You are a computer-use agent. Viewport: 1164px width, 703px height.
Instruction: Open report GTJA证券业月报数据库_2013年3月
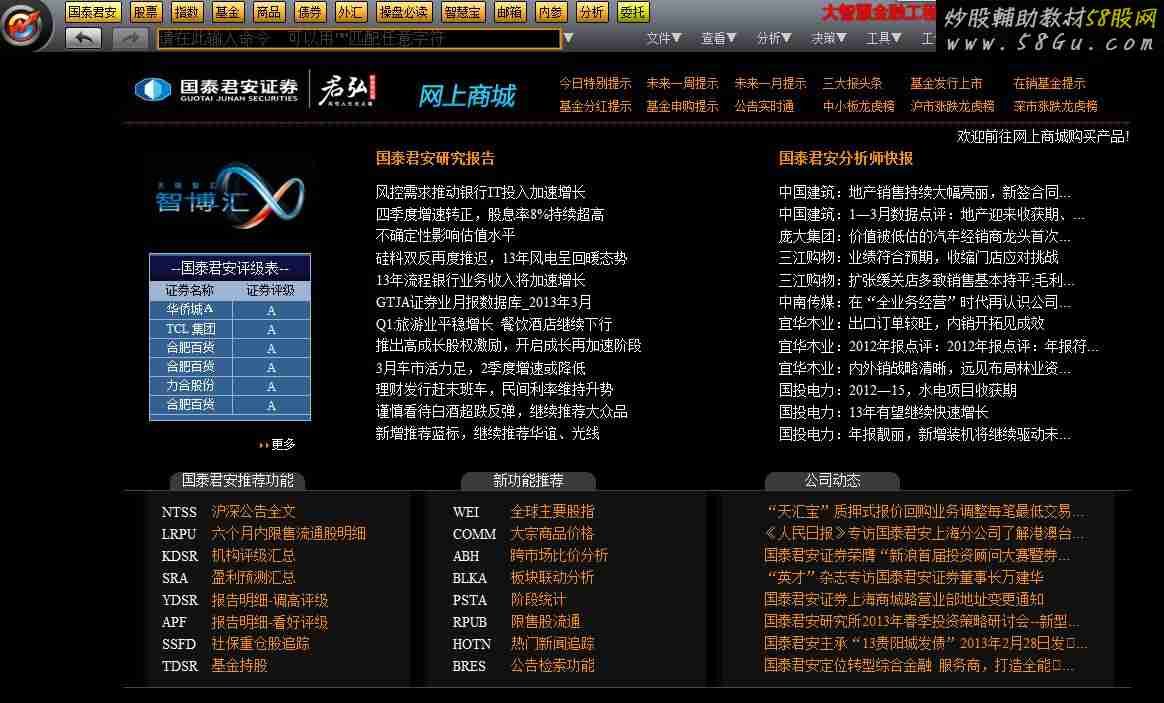click(x=483, y=302)
